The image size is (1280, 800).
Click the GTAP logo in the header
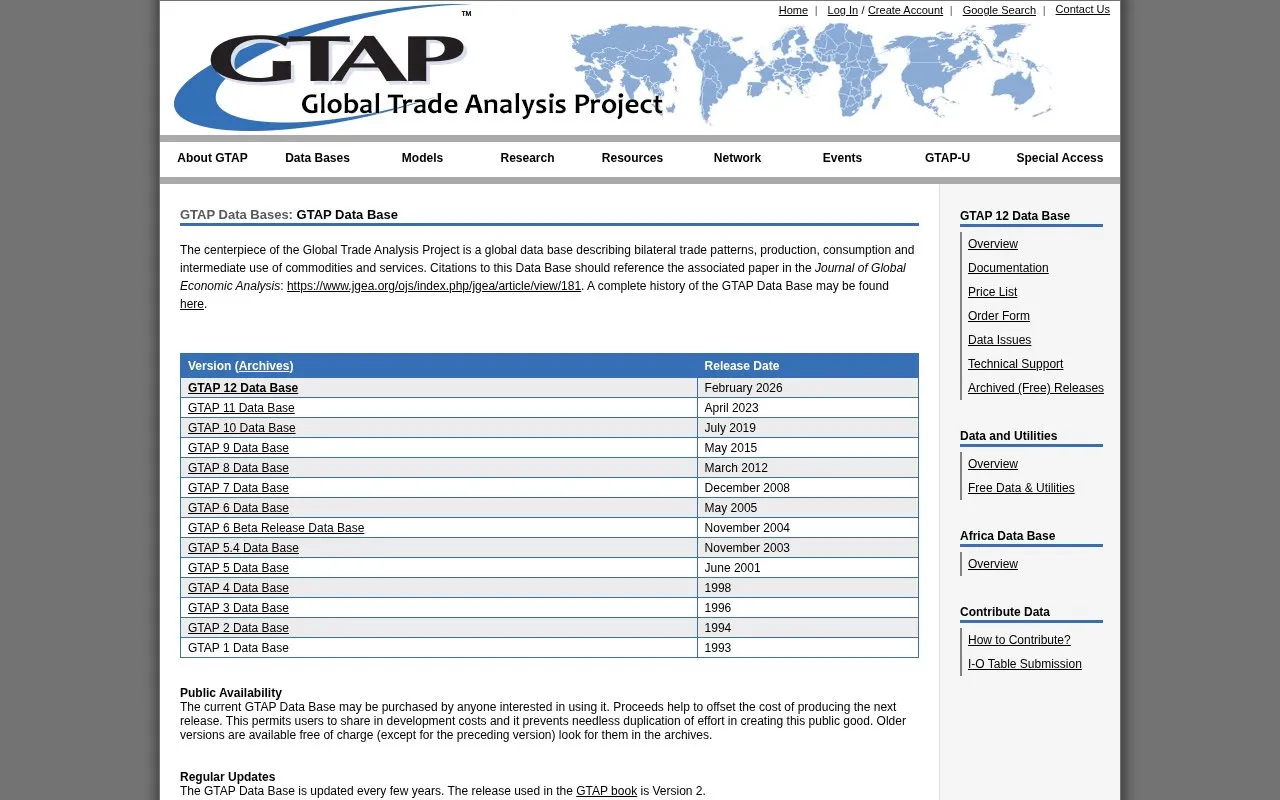tap(420, 68)
